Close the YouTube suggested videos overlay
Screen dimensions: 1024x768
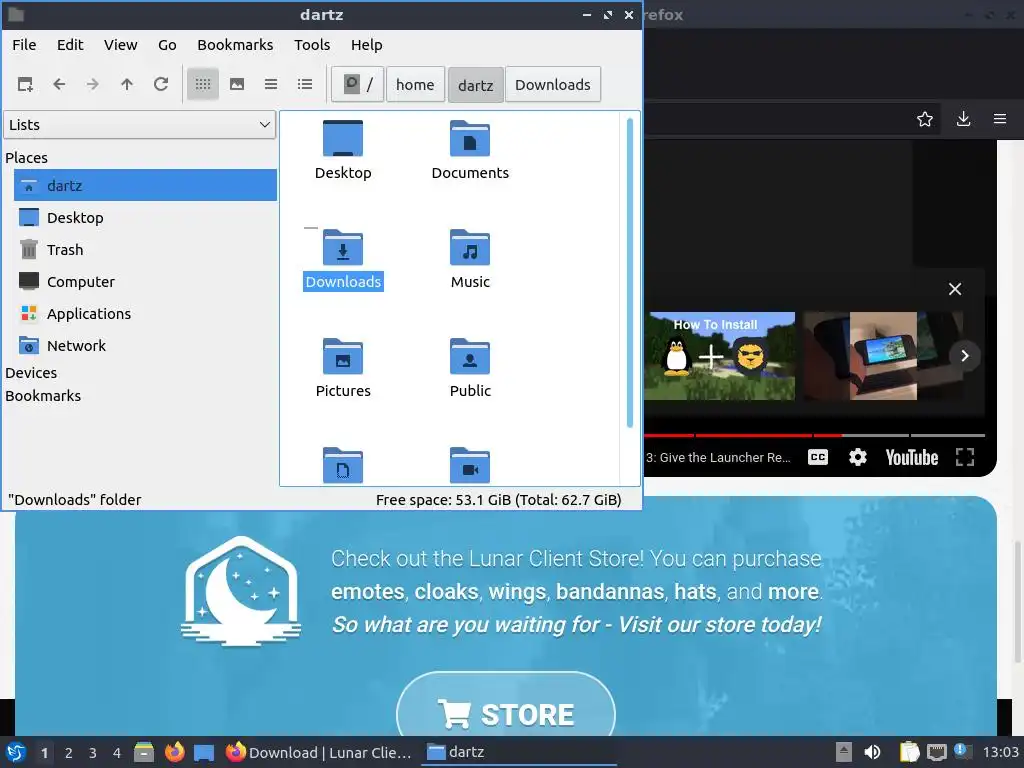(955, 289)
